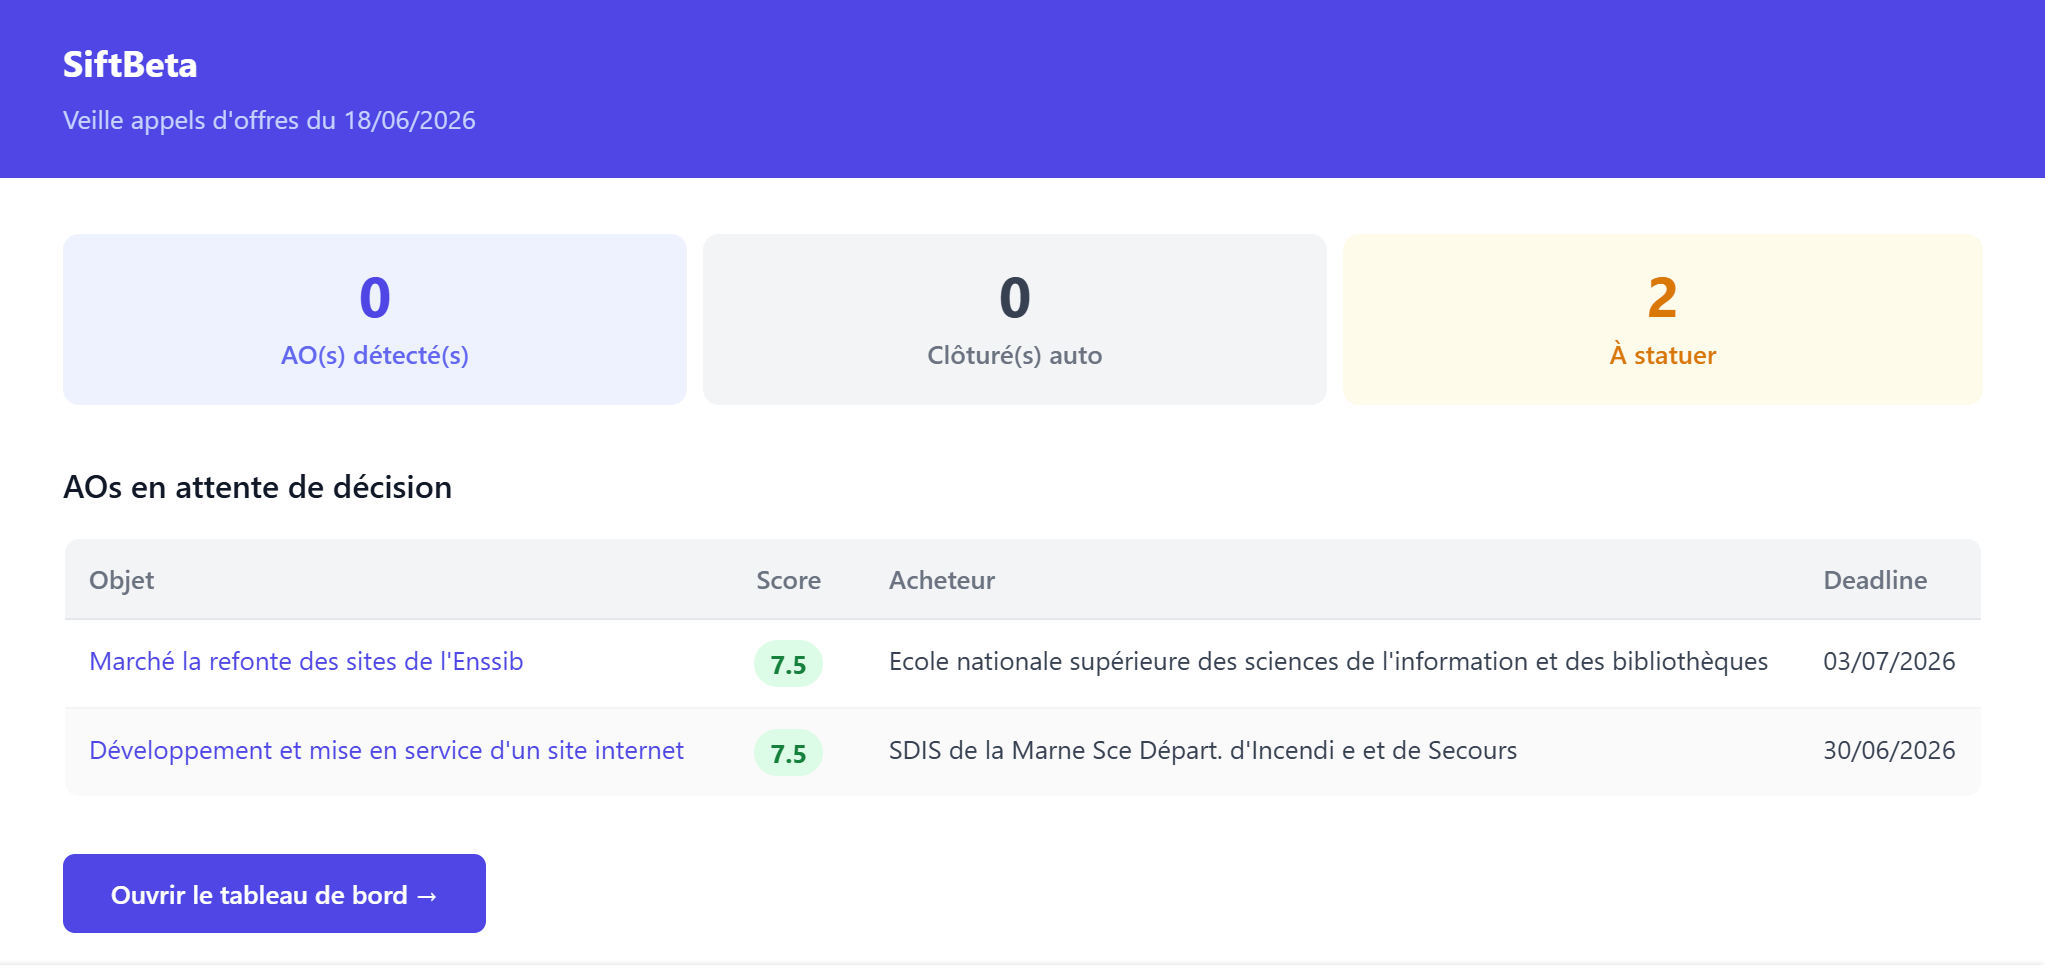
Task: Click the 'Deadline' column header
Action: coord(1875,580)
